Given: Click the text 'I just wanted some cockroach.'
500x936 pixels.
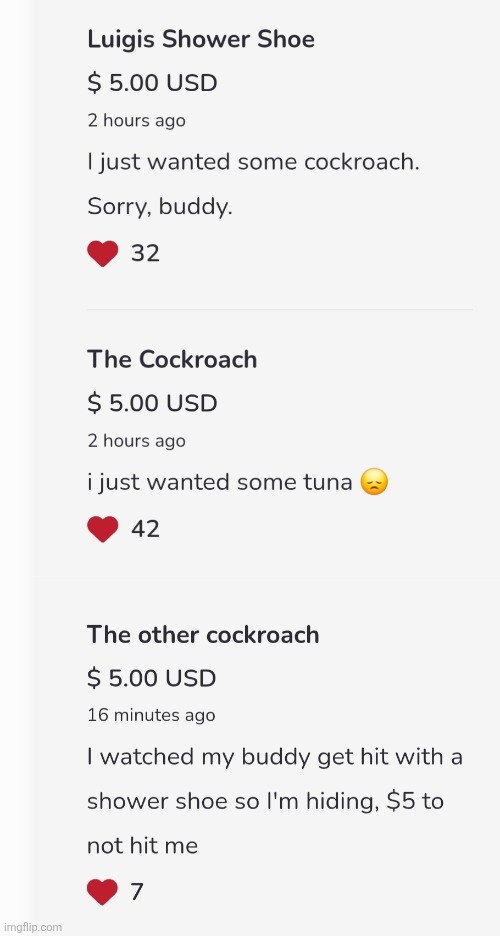Looking at the screenshot, I should pos(253,162).
